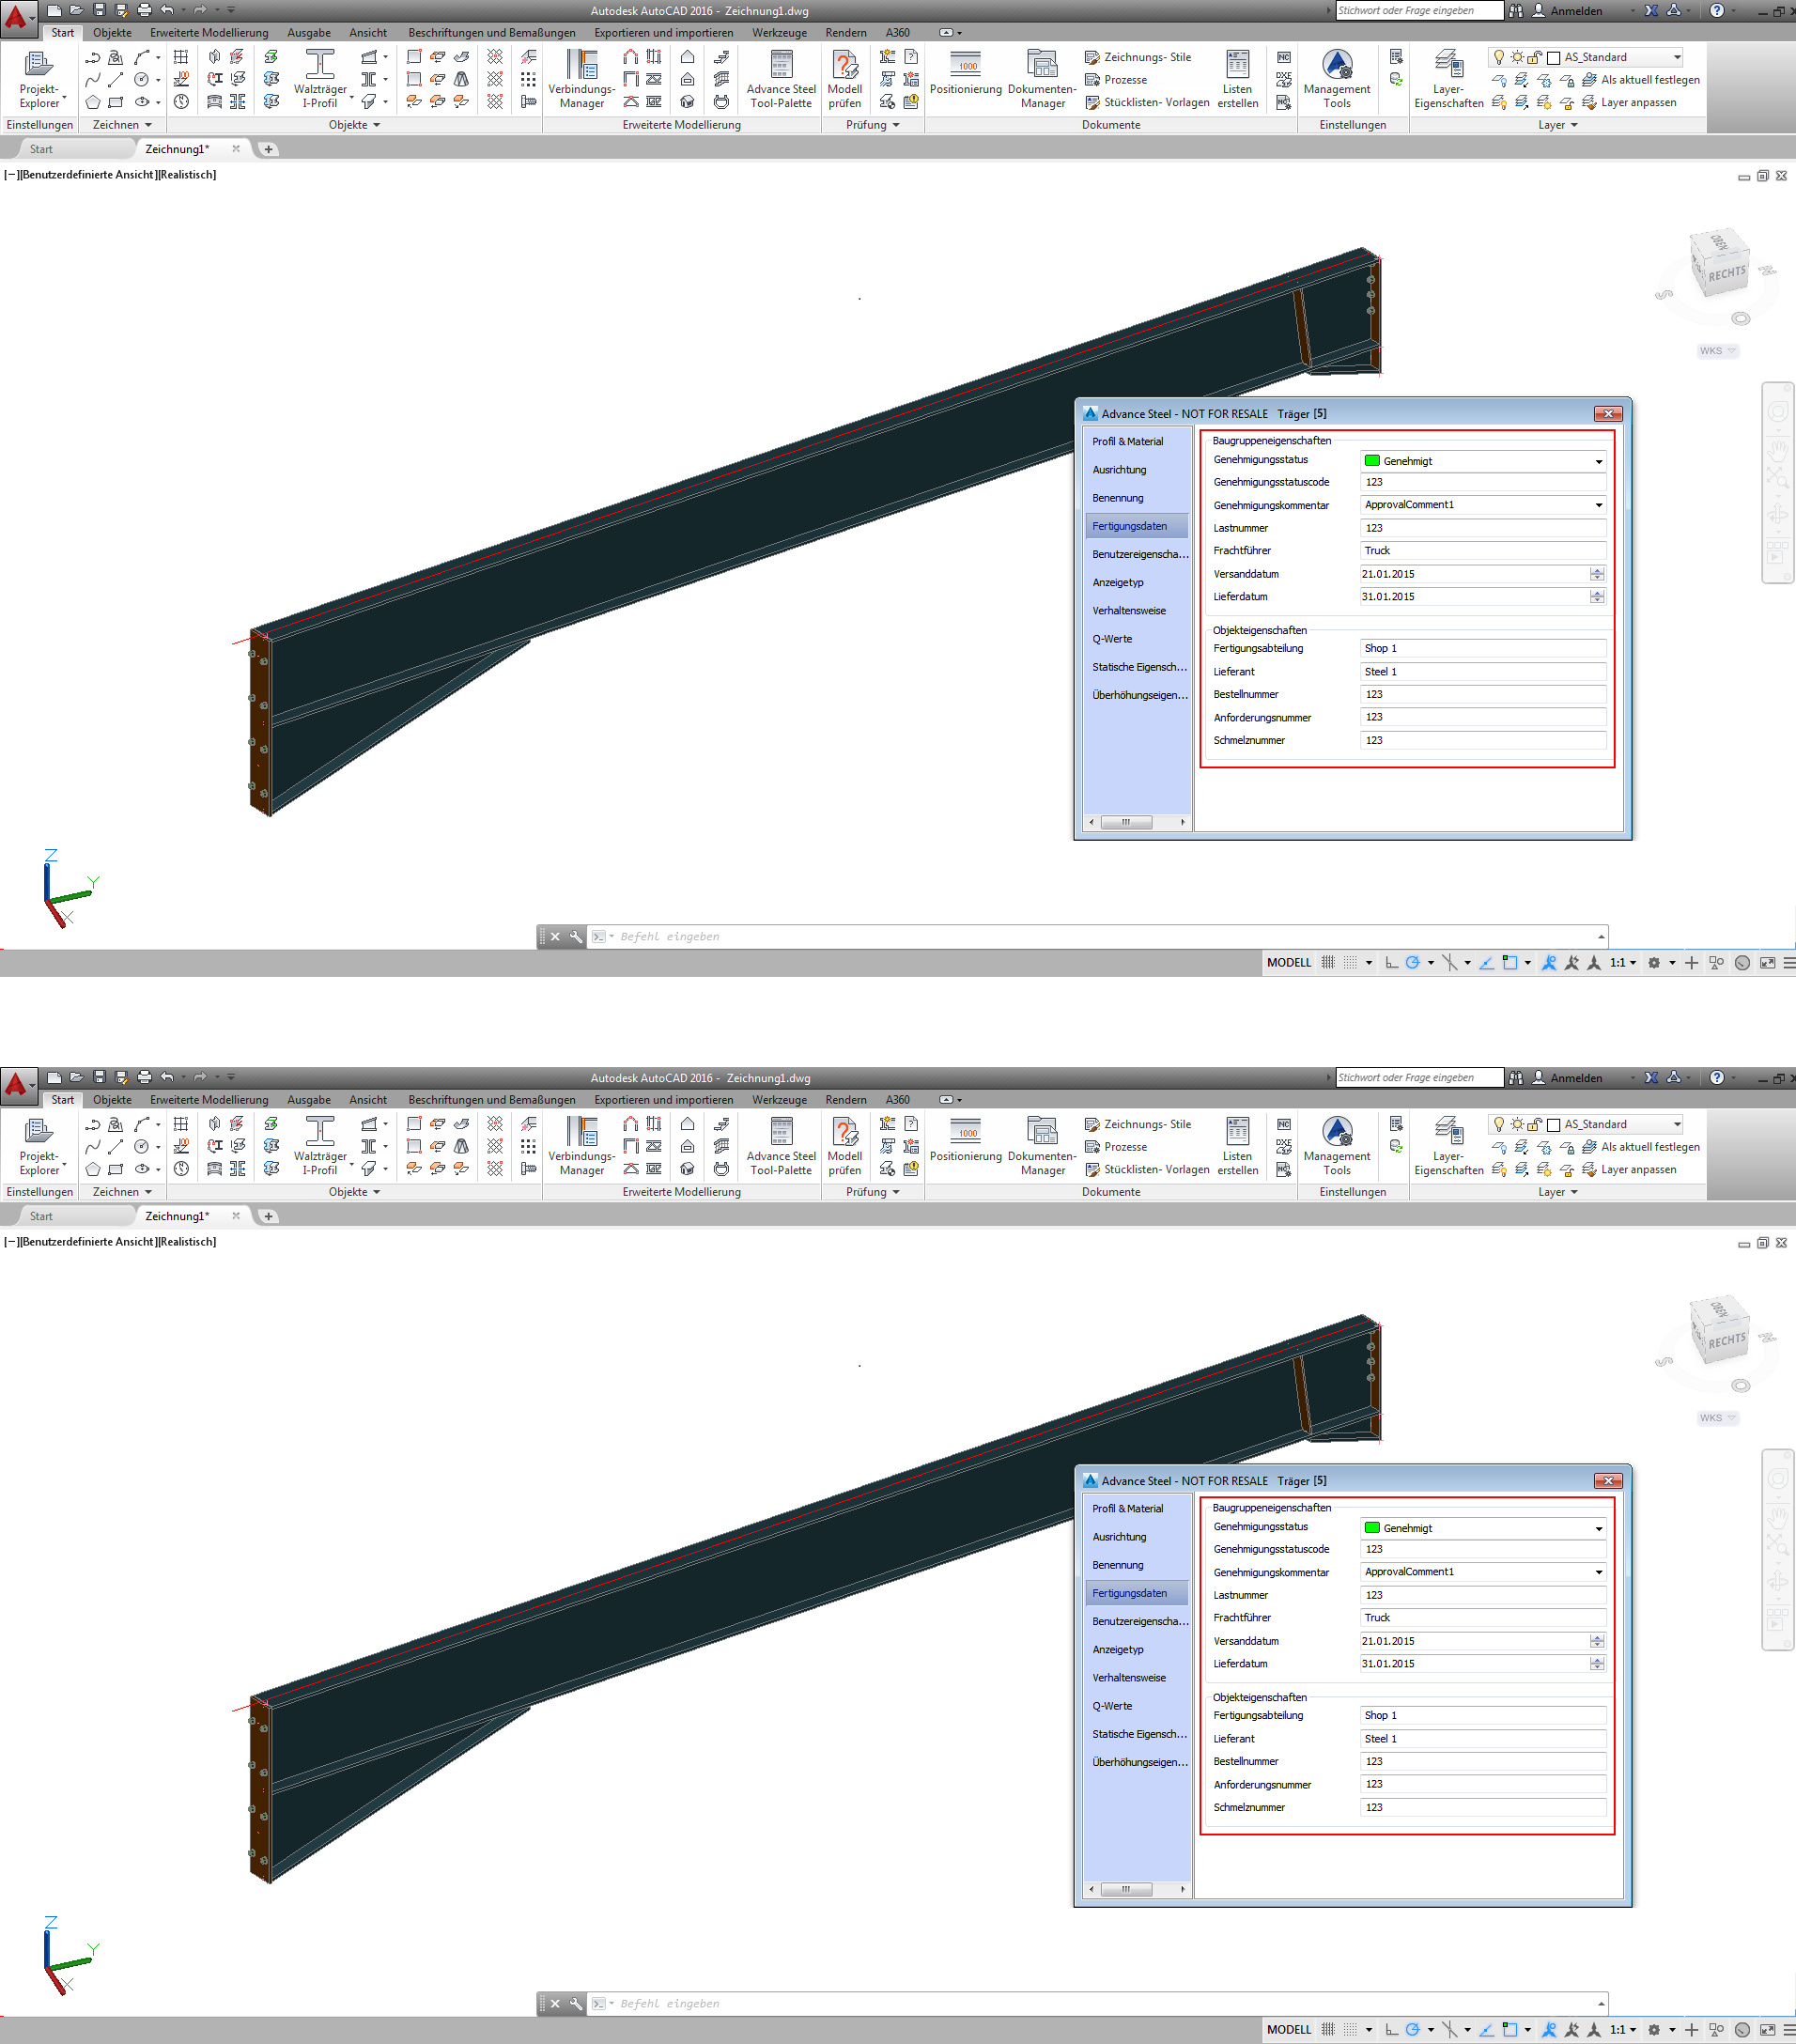
Task: Click the Frachtführer field in upper dialog
Action: click(1483, 551)
